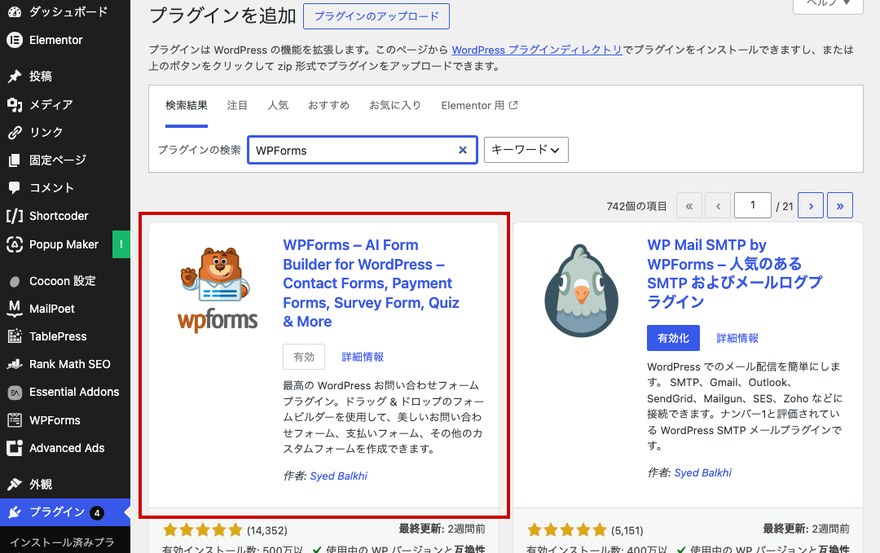Click the WP Mail SMTP pigeon thumbnail

(x=581, y=290)
